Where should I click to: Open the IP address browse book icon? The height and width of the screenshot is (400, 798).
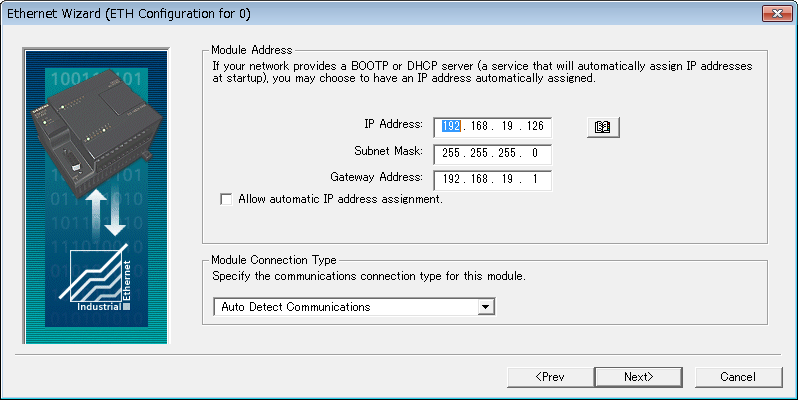tap(602, 127)
